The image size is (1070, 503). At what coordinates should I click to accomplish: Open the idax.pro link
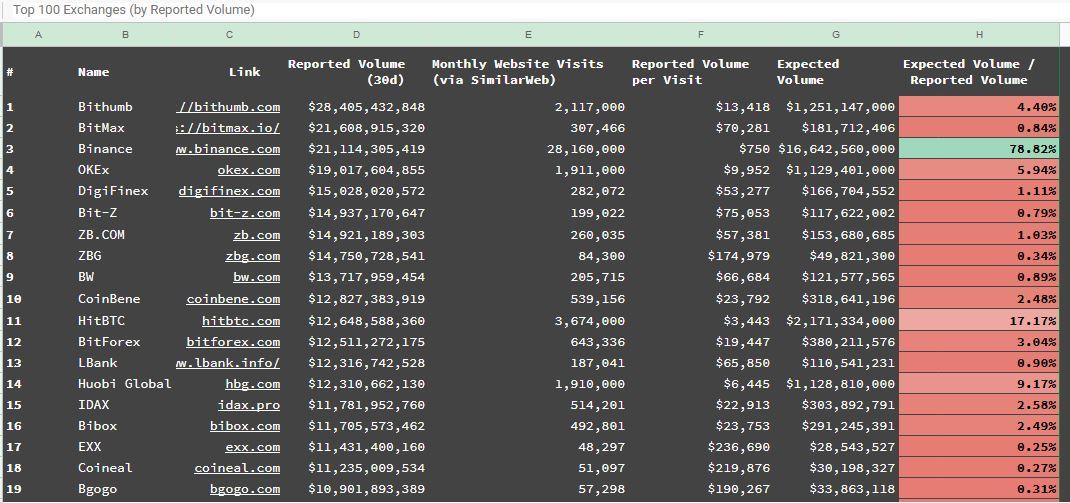(248, 405)
